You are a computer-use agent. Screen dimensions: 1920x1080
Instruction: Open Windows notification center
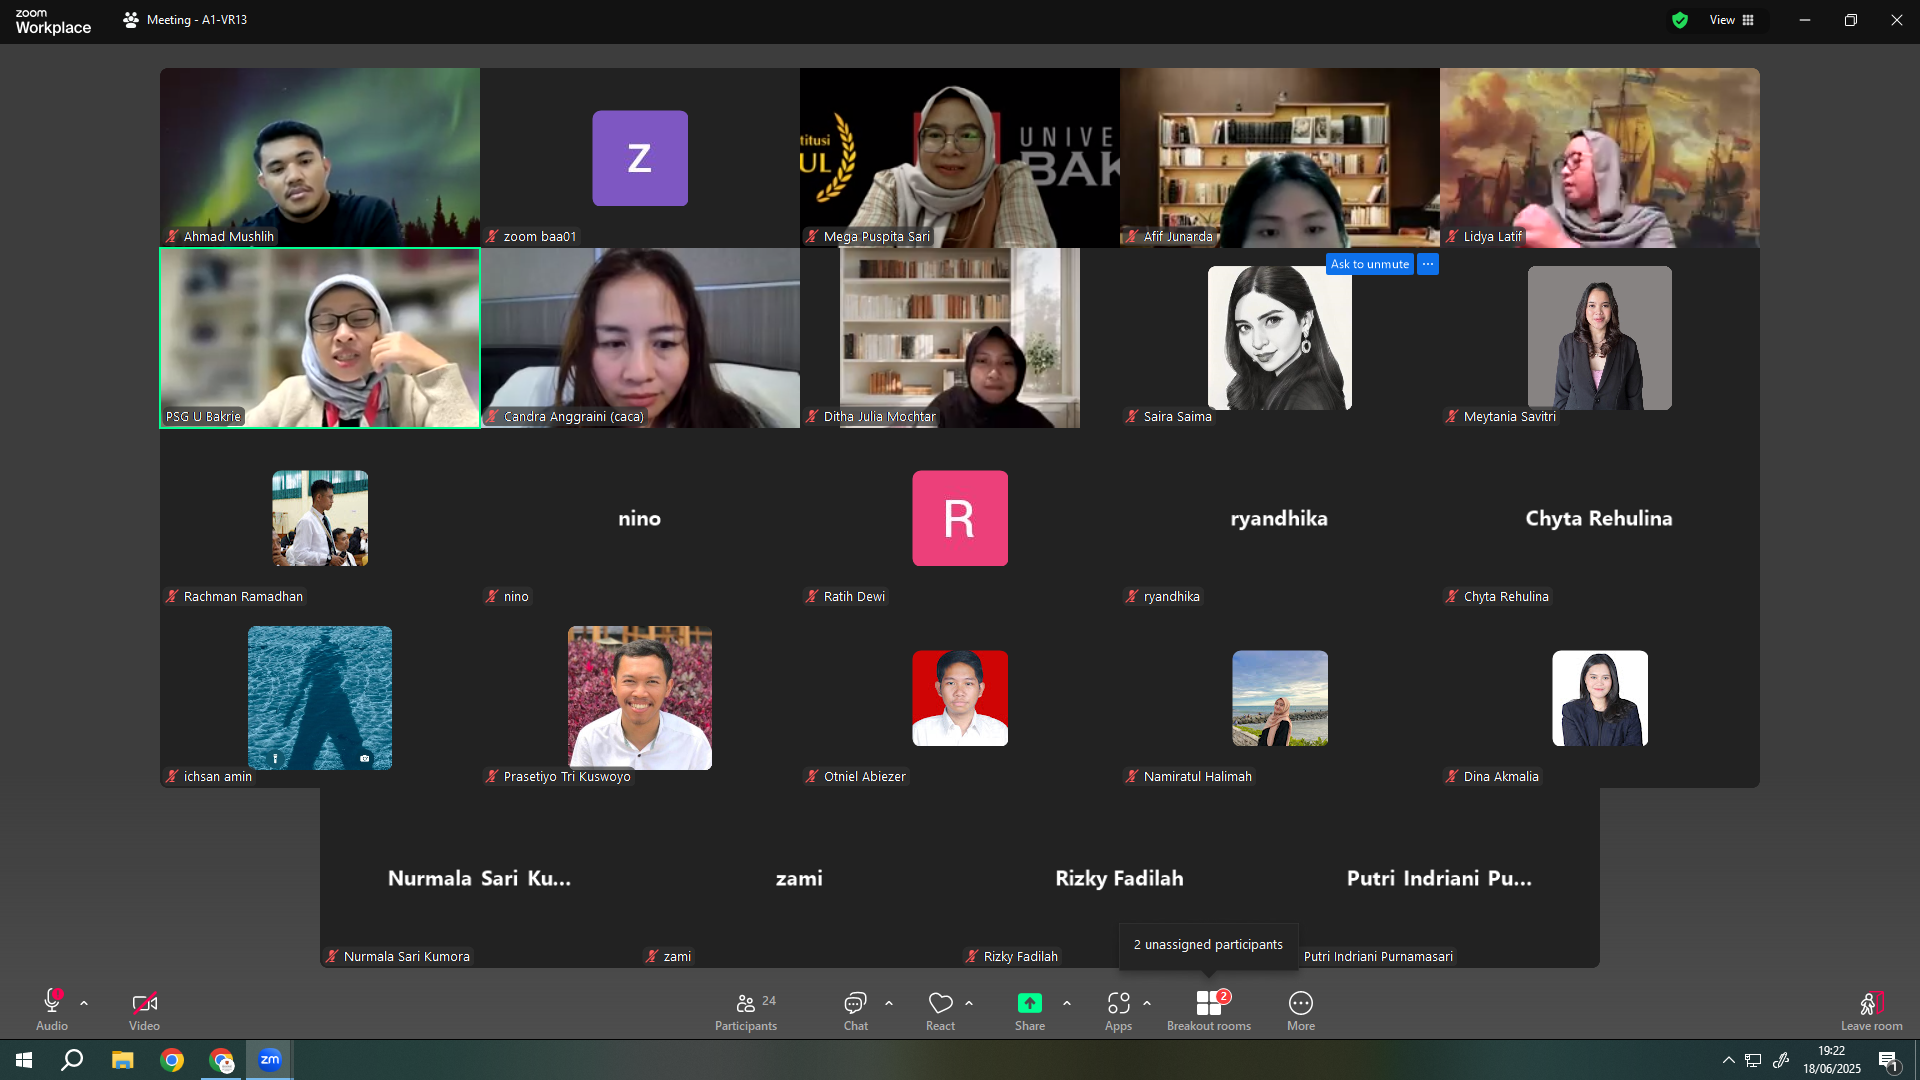point(1888,1061)
